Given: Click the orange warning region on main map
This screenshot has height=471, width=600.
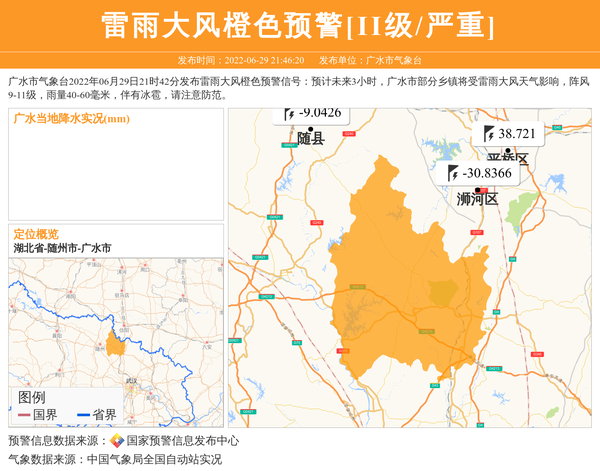Looking at the screenshot, I should (400, 260).
